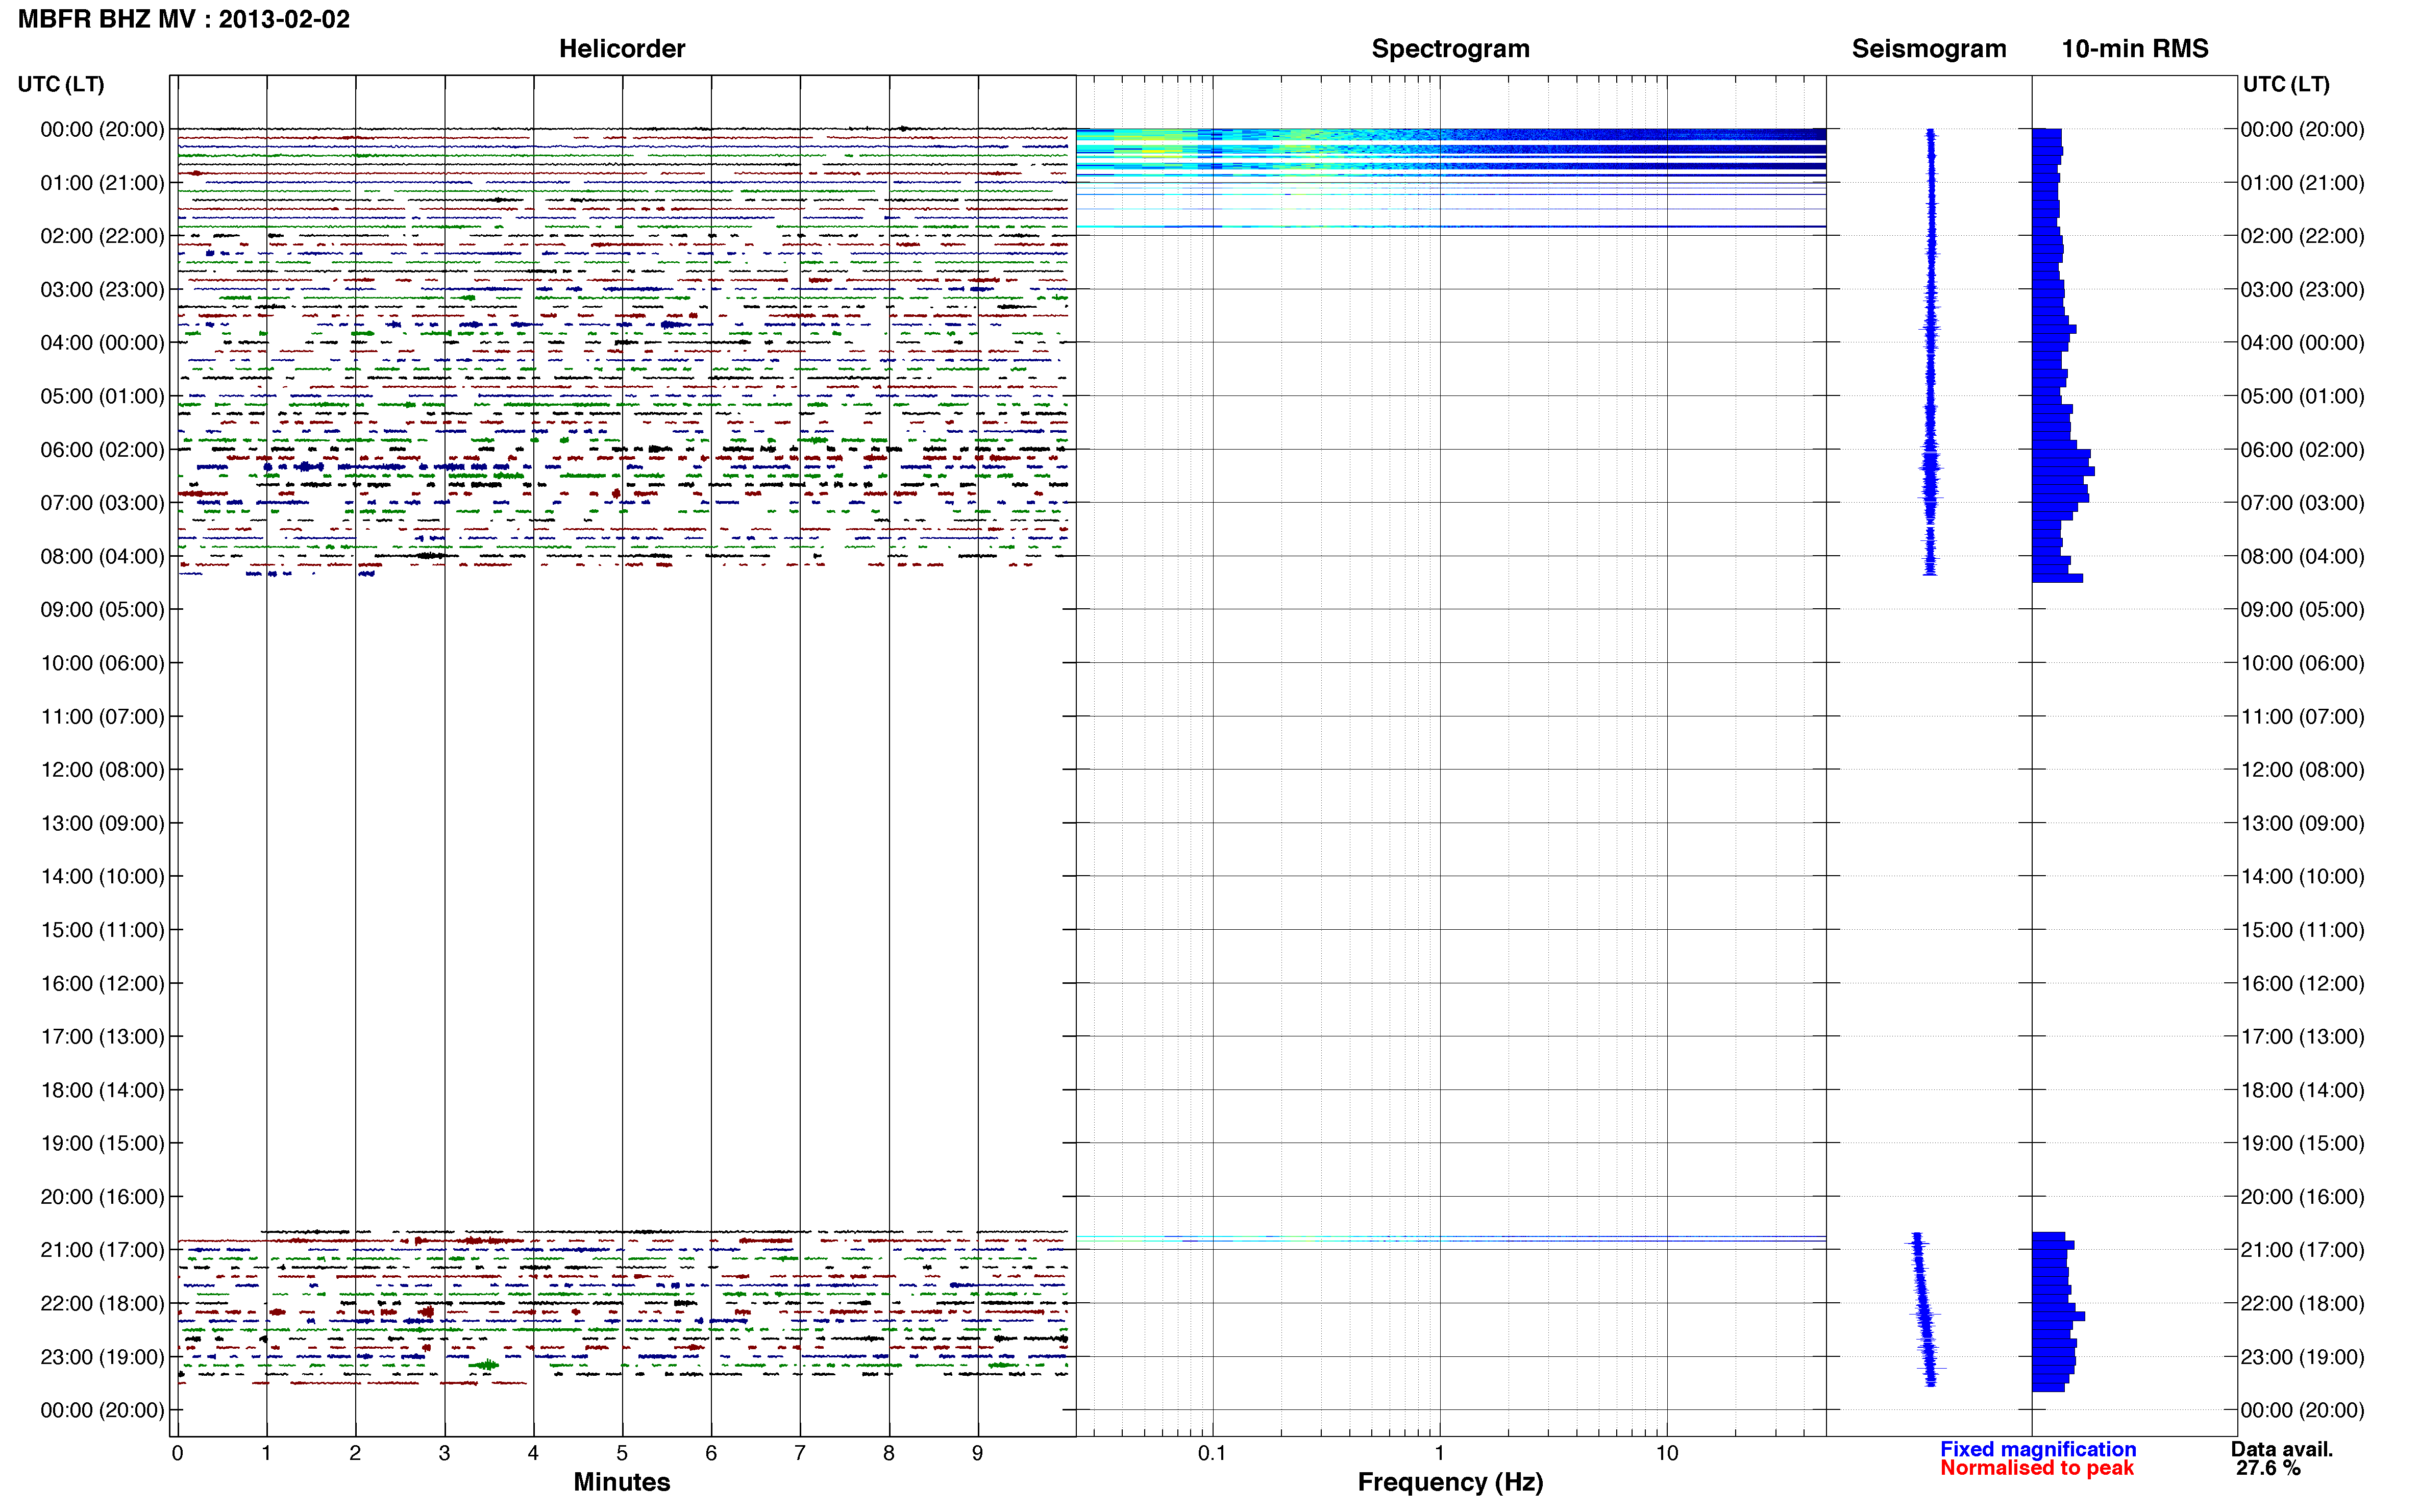Click the largest RMS bar near 06:30 UTC
This screenshot has height=1512, width=2419.
tap(2063, 470)
